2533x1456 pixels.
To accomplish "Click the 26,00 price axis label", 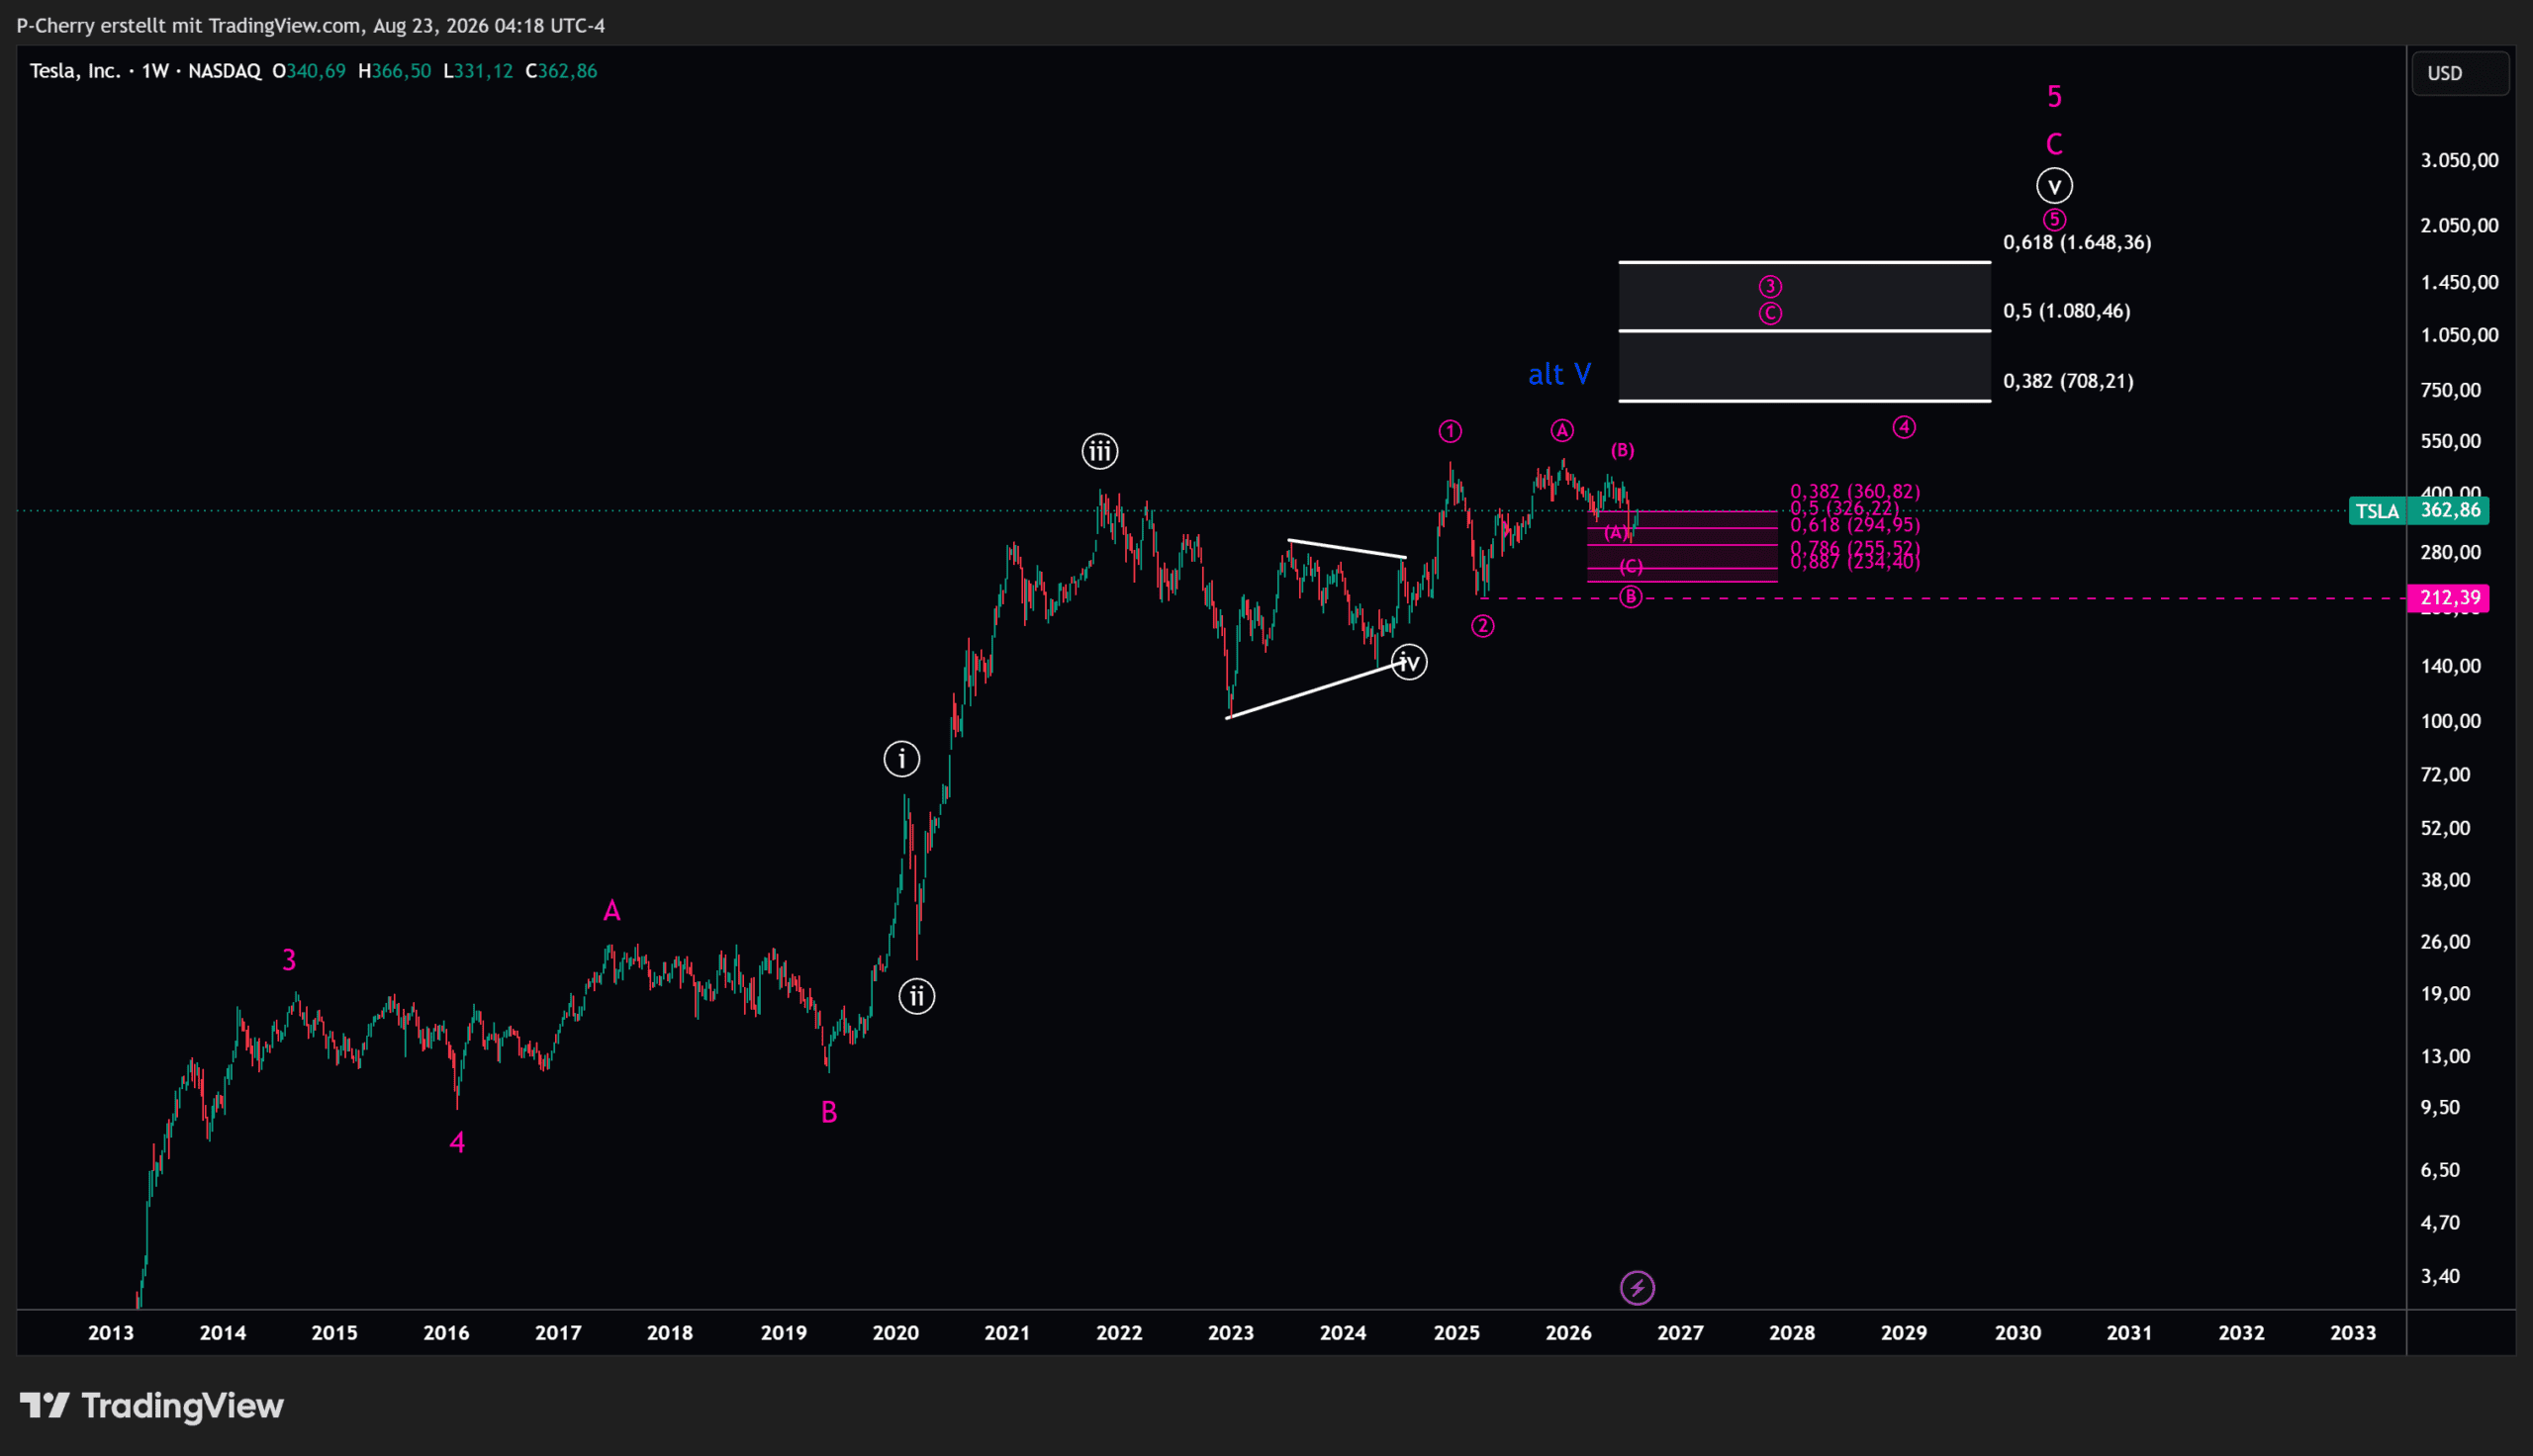I will (x=2445, y=942).
